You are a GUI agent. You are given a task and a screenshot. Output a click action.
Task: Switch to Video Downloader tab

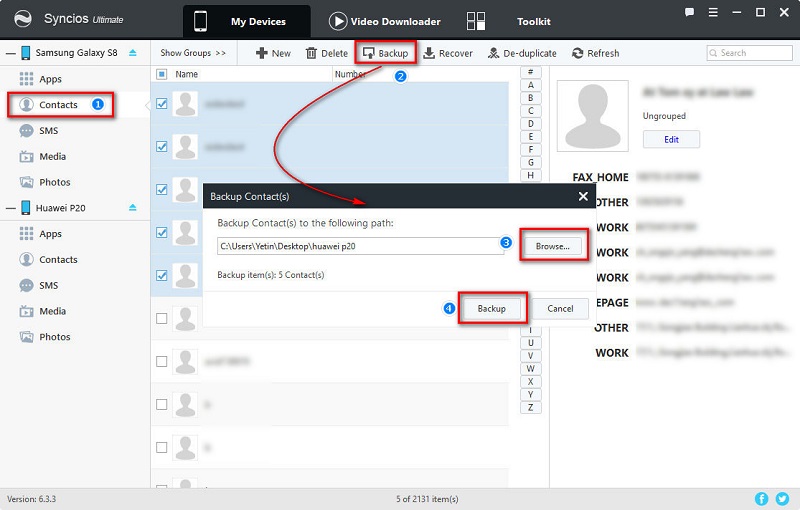tap(384, 21)
